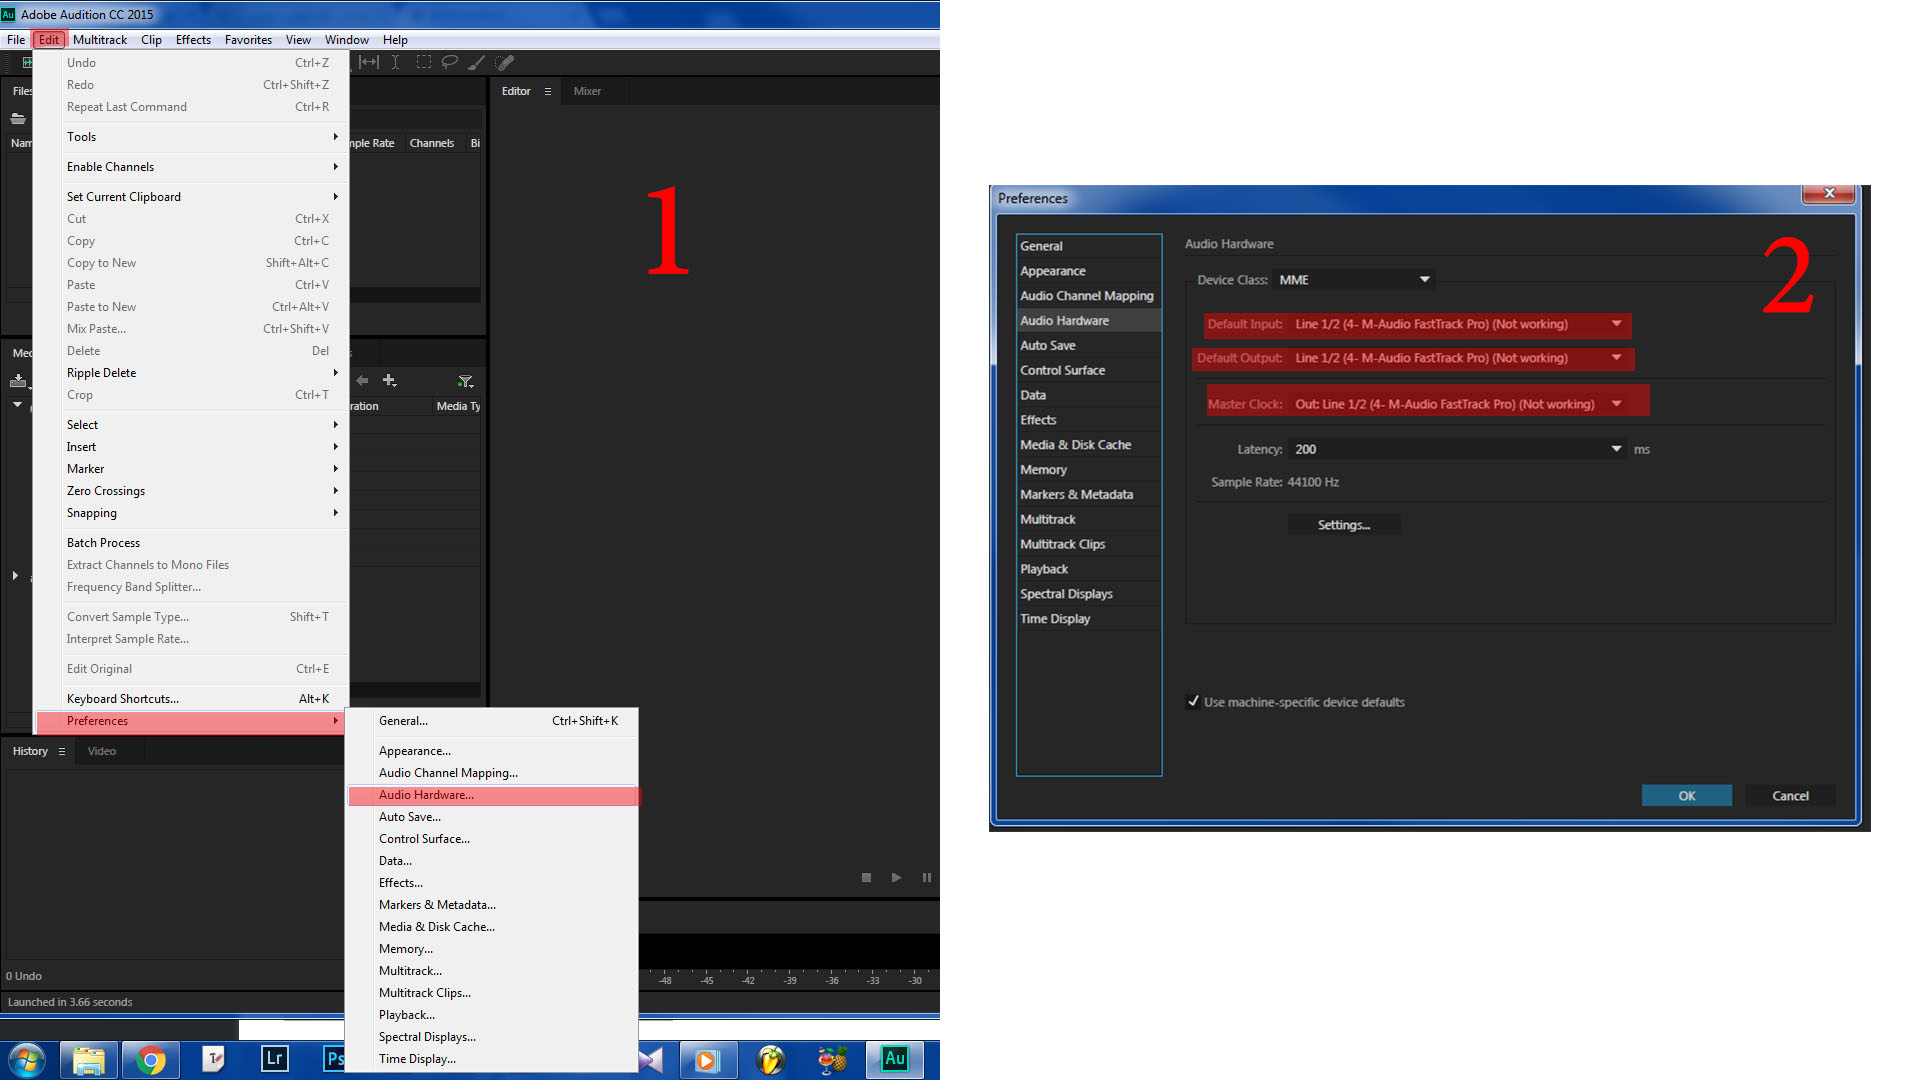Viewport: 1914px width, 1080px height.
Task: Switch to the Video tab
Action: pyautogui.click(x=101, y=751)
